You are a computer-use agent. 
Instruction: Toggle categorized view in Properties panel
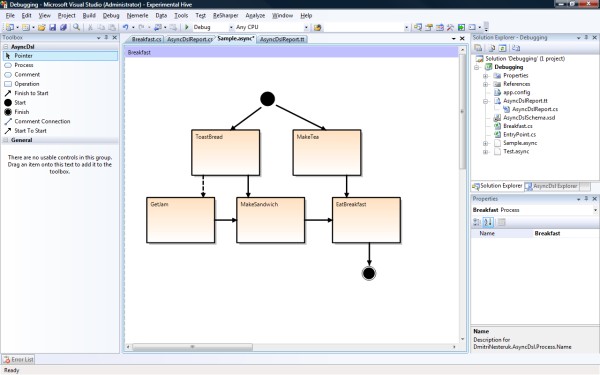click(477, 222)
